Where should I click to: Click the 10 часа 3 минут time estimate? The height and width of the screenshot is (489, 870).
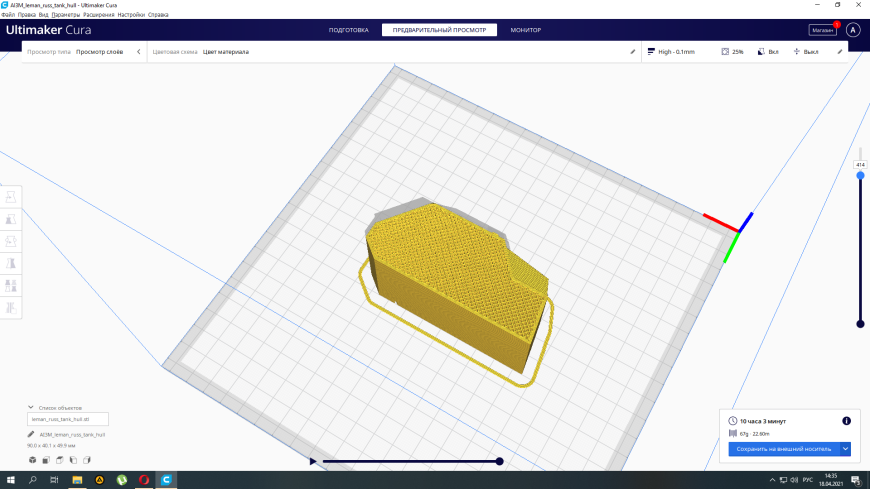[x=763, y=421]
